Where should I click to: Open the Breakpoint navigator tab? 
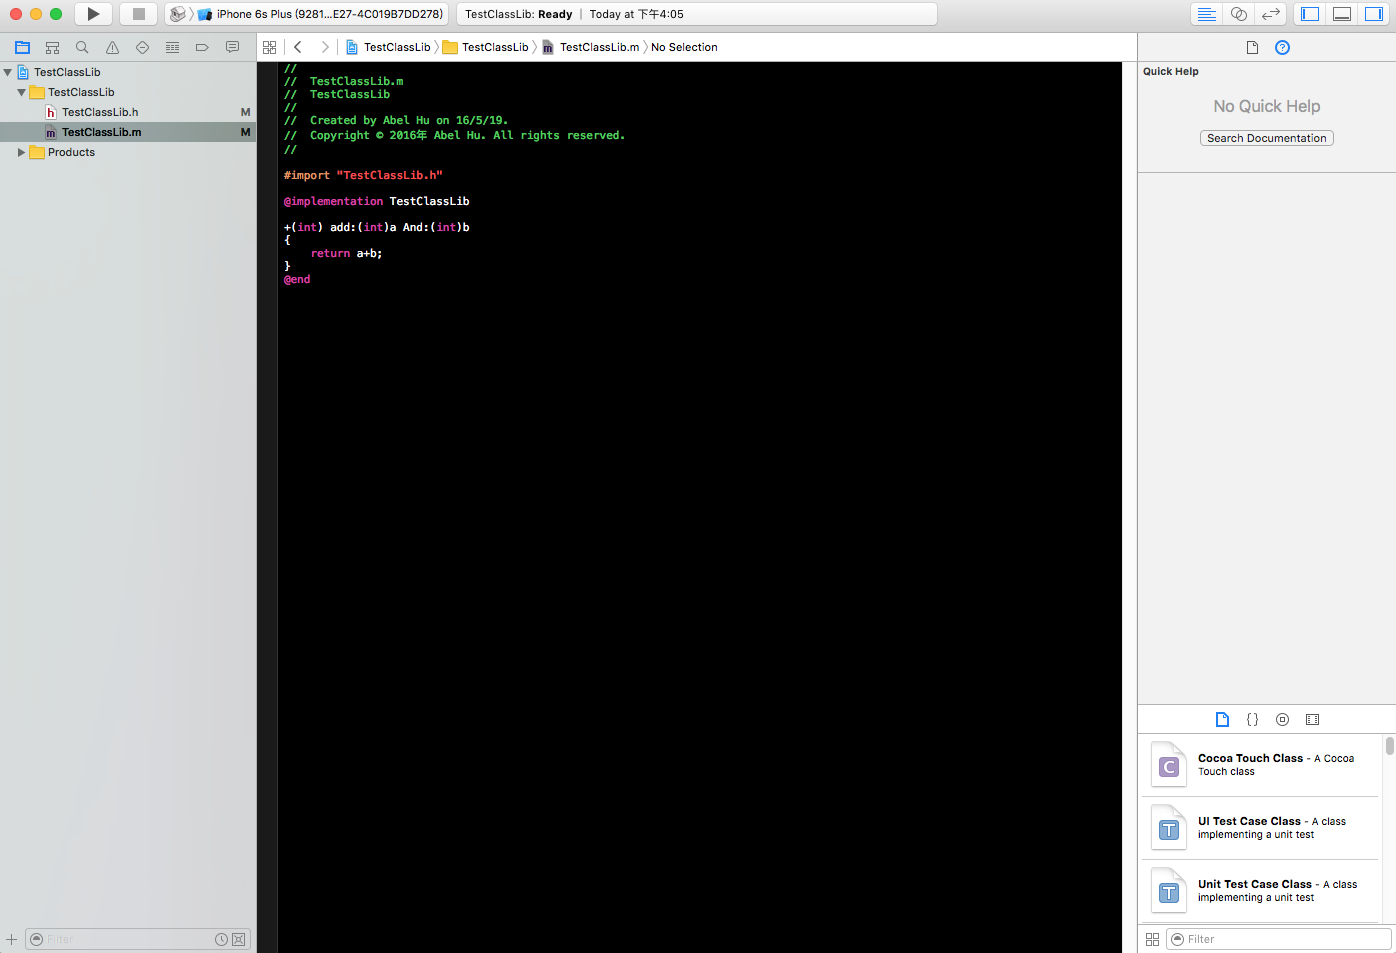(x=202, y=47)
